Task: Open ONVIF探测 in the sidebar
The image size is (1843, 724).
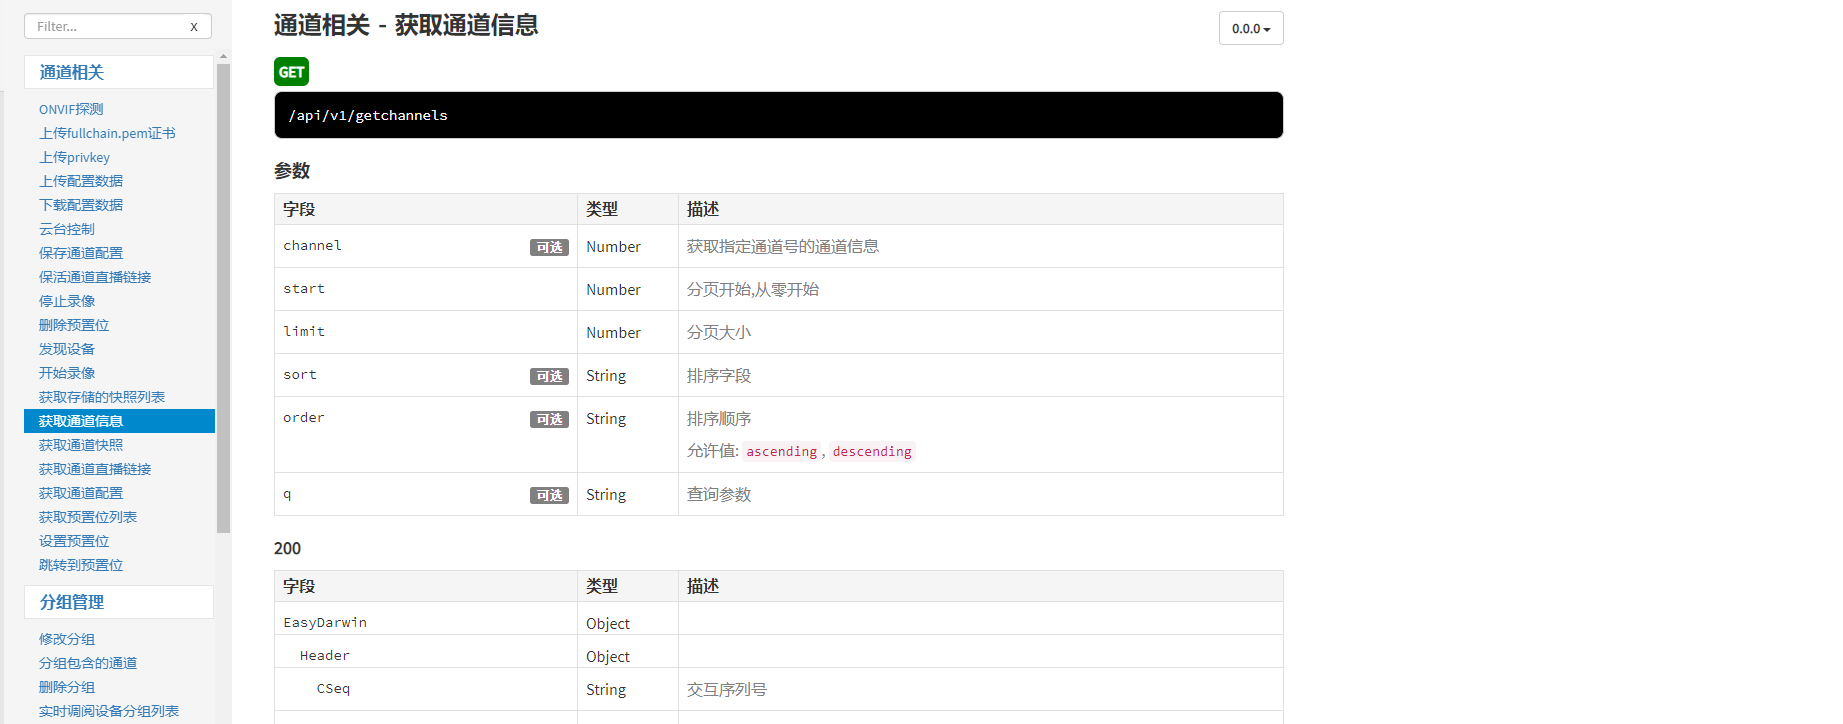Action: (71, 109)
